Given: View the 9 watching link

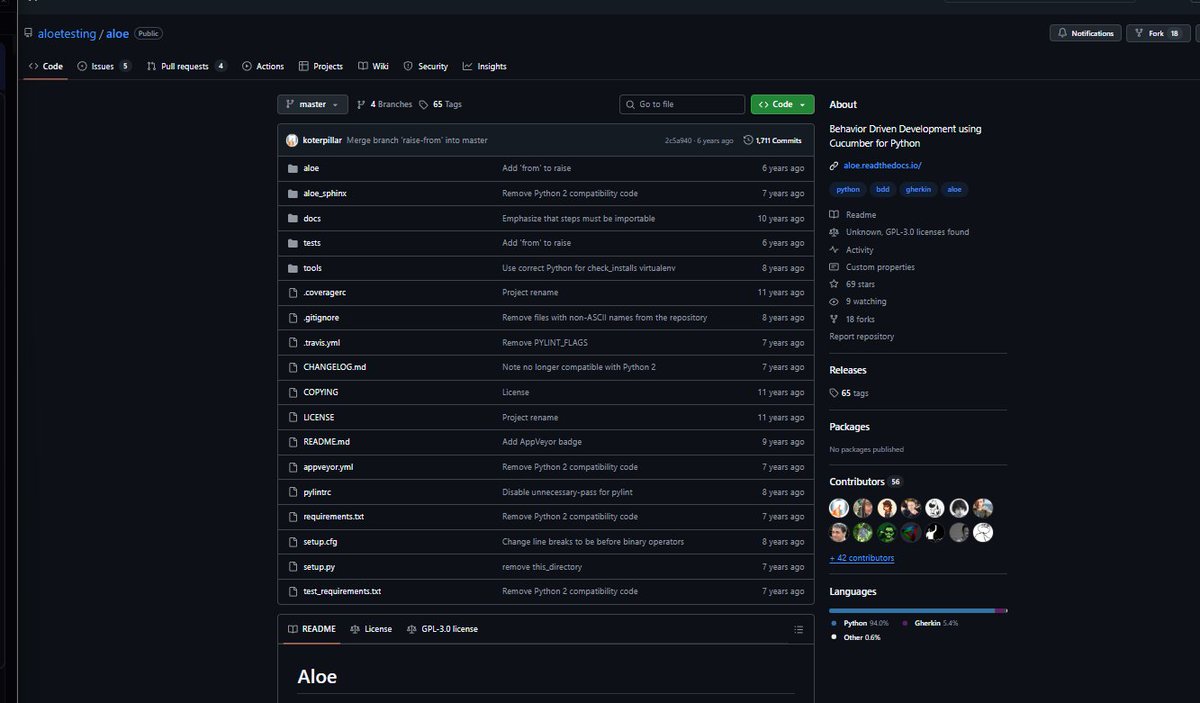Looking at the screenshot, I should point(858,301).
